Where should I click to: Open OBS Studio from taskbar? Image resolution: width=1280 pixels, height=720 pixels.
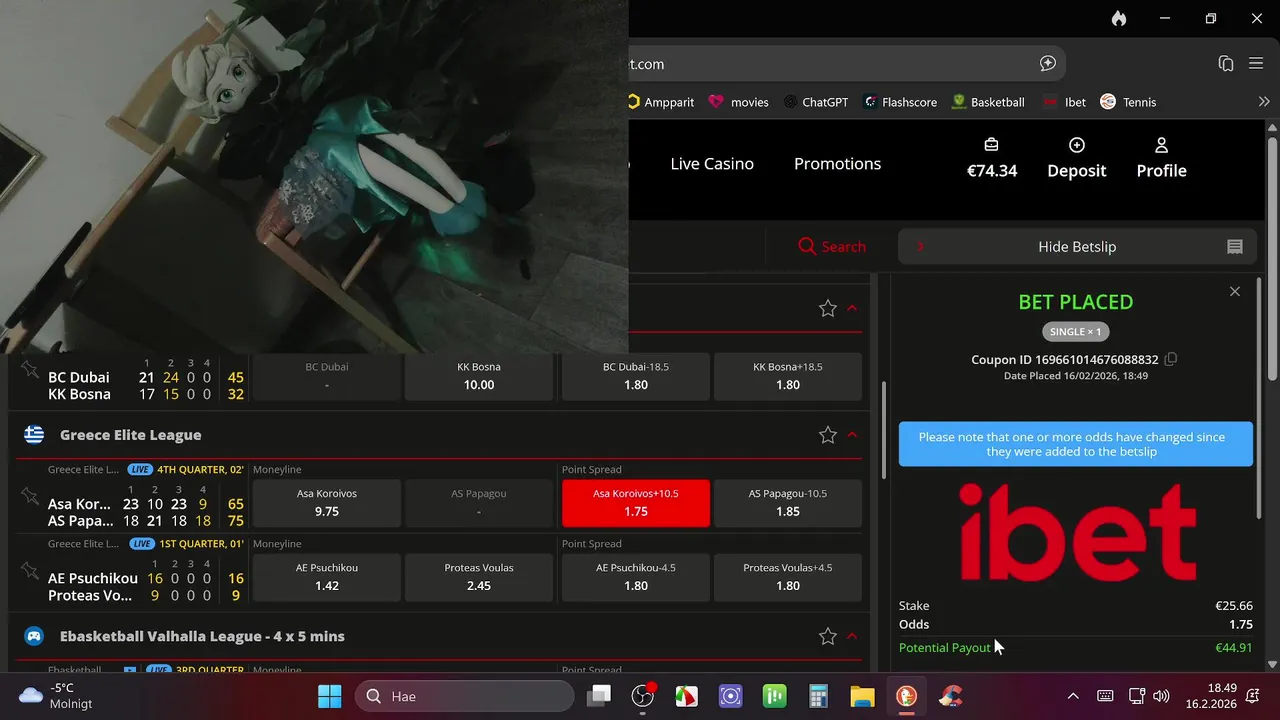pyautogui.click(x=643, y=696)
